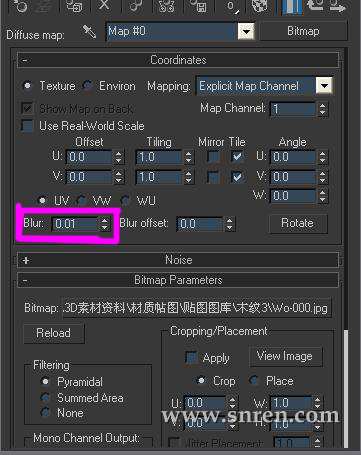361x455 pixels.
Task: Click the Go to Parent arrow icon
Action: (315, 6)
